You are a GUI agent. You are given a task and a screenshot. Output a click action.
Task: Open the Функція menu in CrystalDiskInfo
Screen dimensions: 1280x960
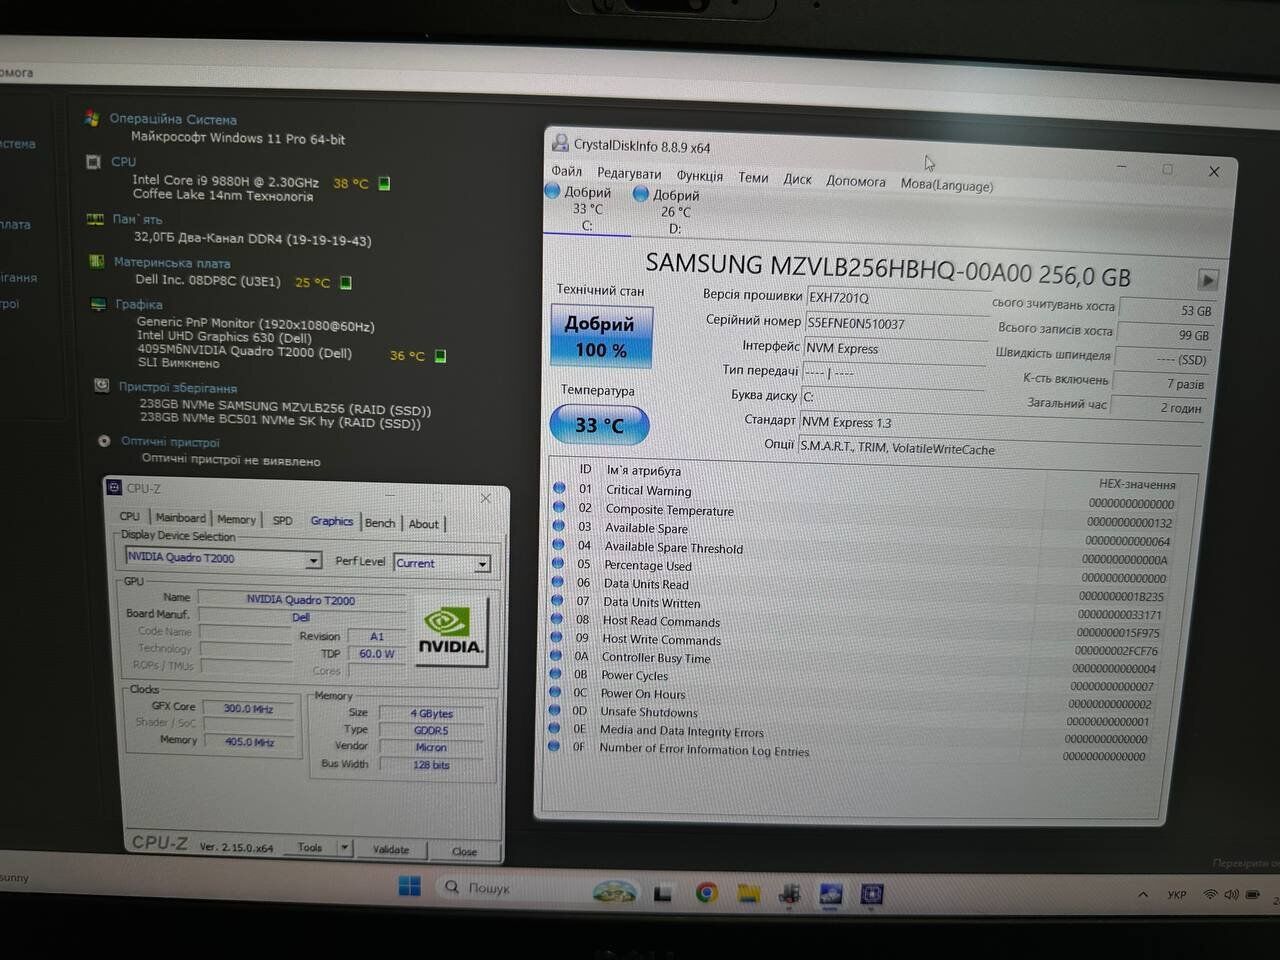pyautogui.click(x=699, y=175)
